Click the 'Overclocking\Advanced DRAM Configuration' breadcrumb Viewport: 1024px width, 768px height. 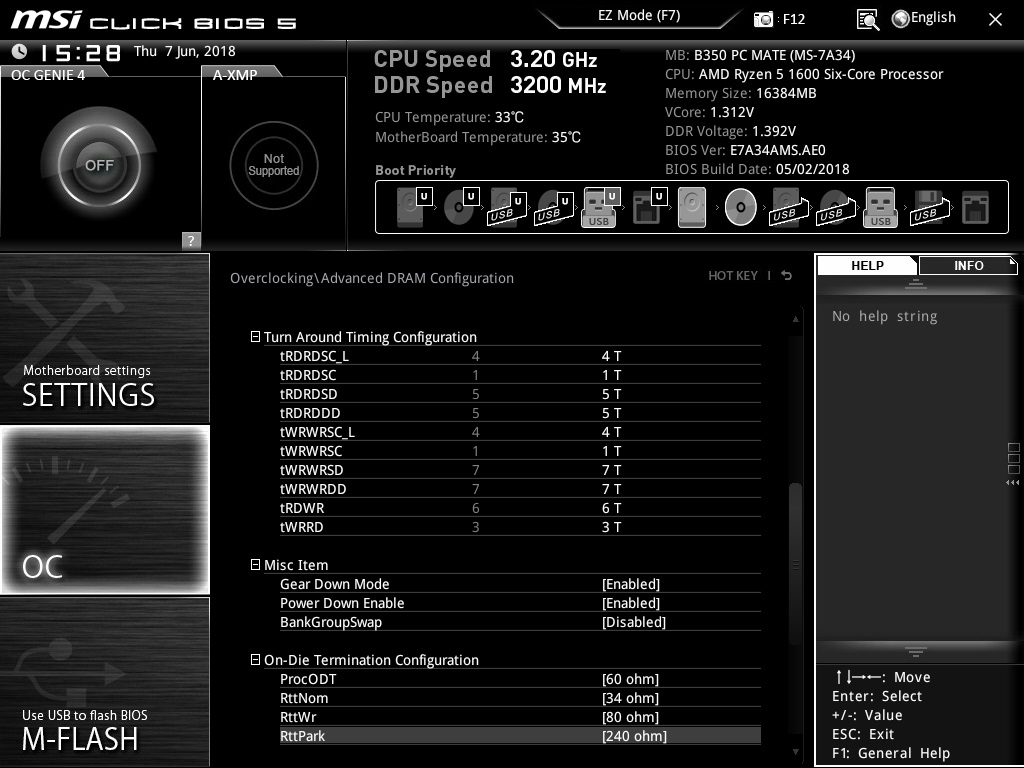pyautogui.click(x=372, y=278)
